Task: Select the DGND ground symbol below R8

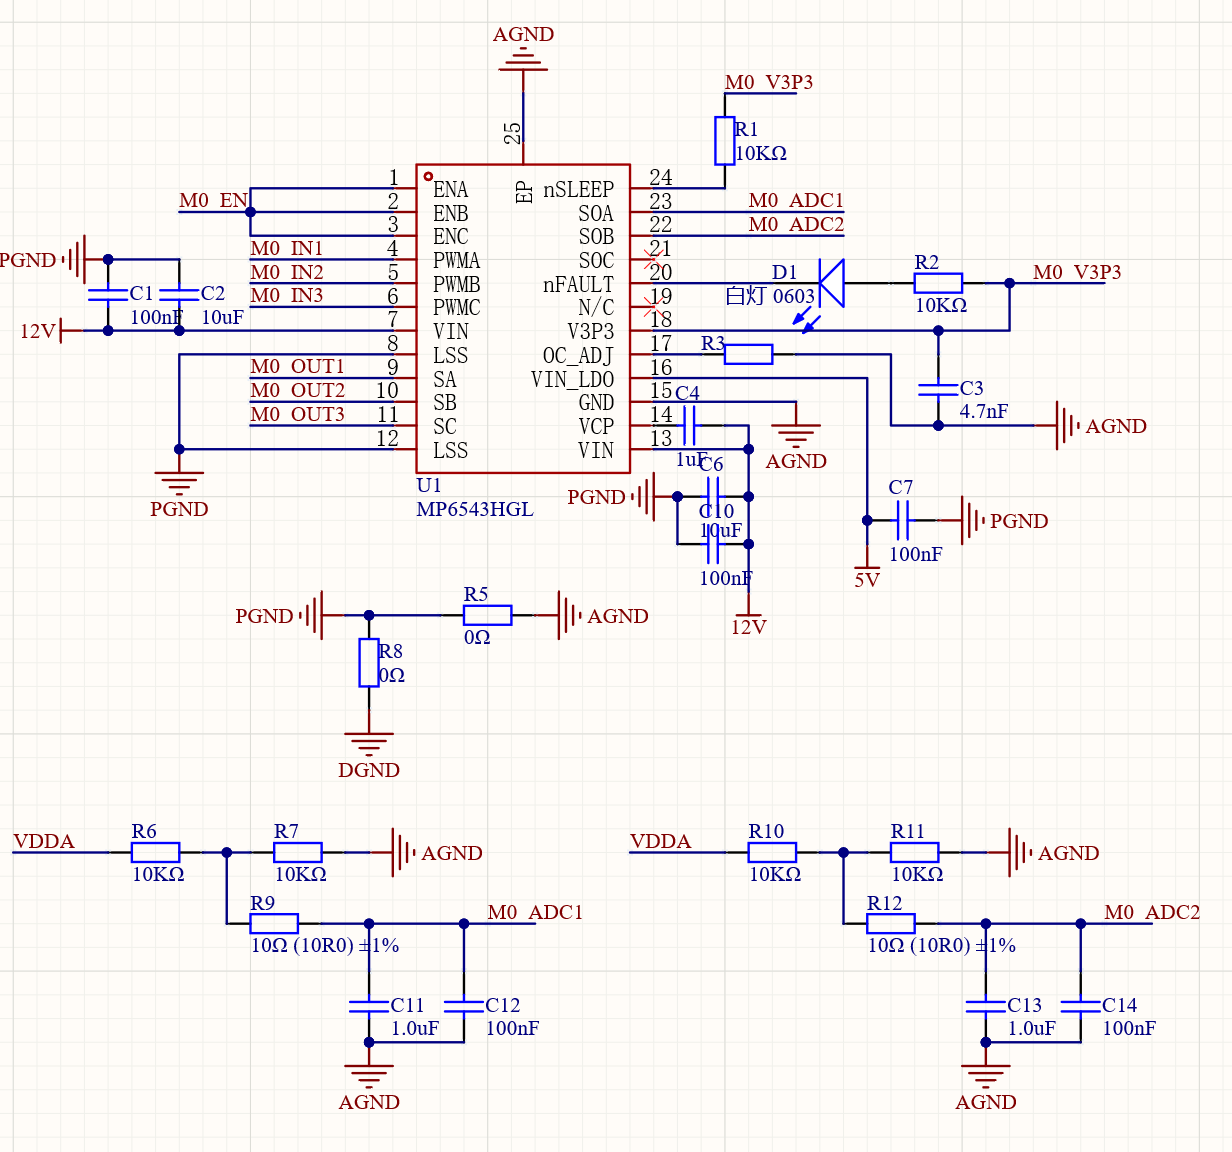Action: tap(369, 744)
